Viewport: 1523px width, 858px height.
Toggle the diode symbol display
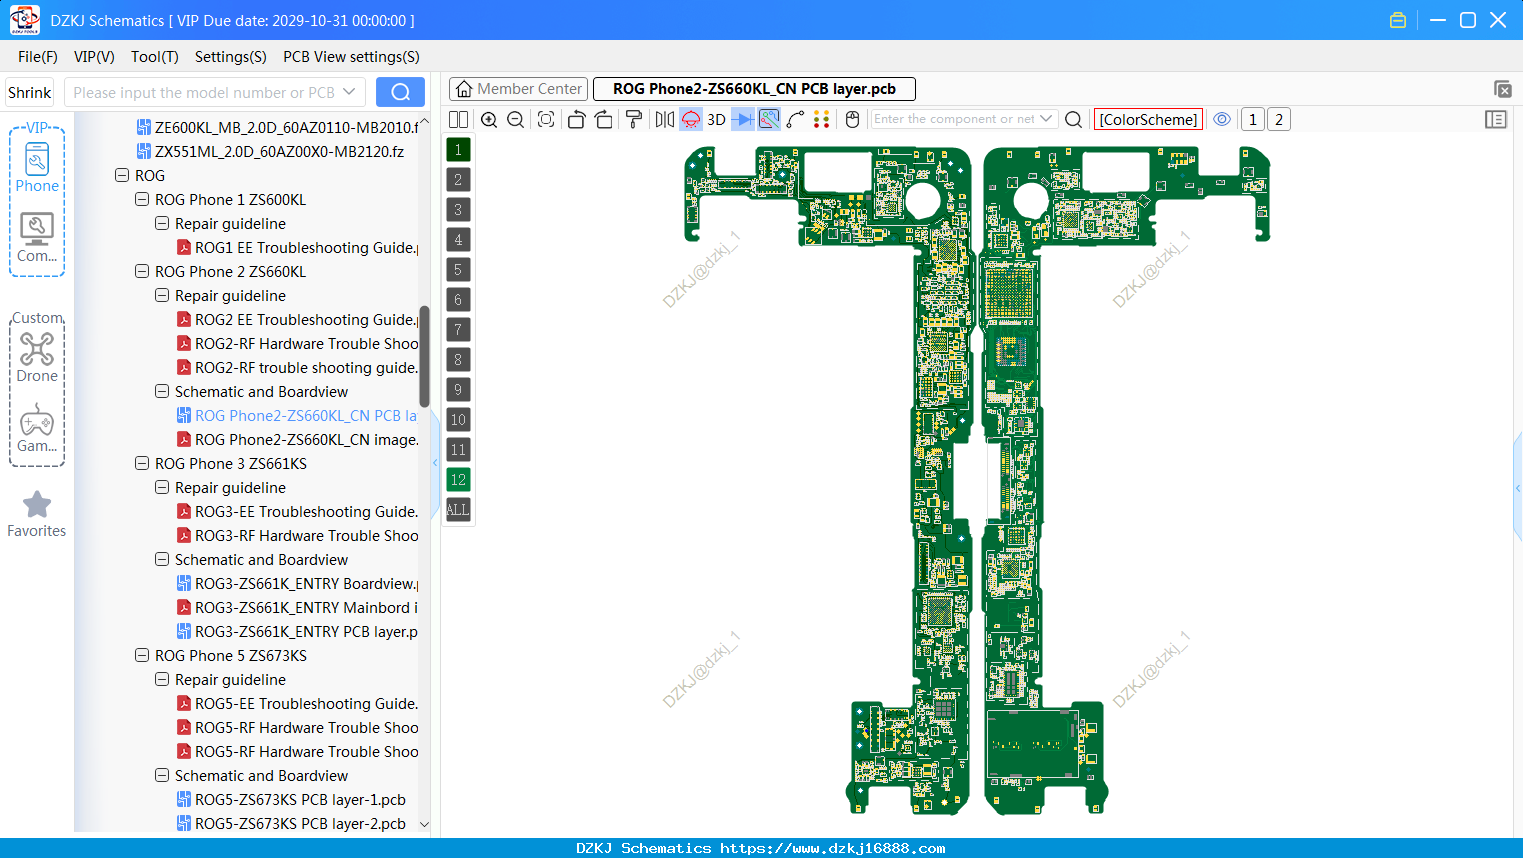pos(743,120)
